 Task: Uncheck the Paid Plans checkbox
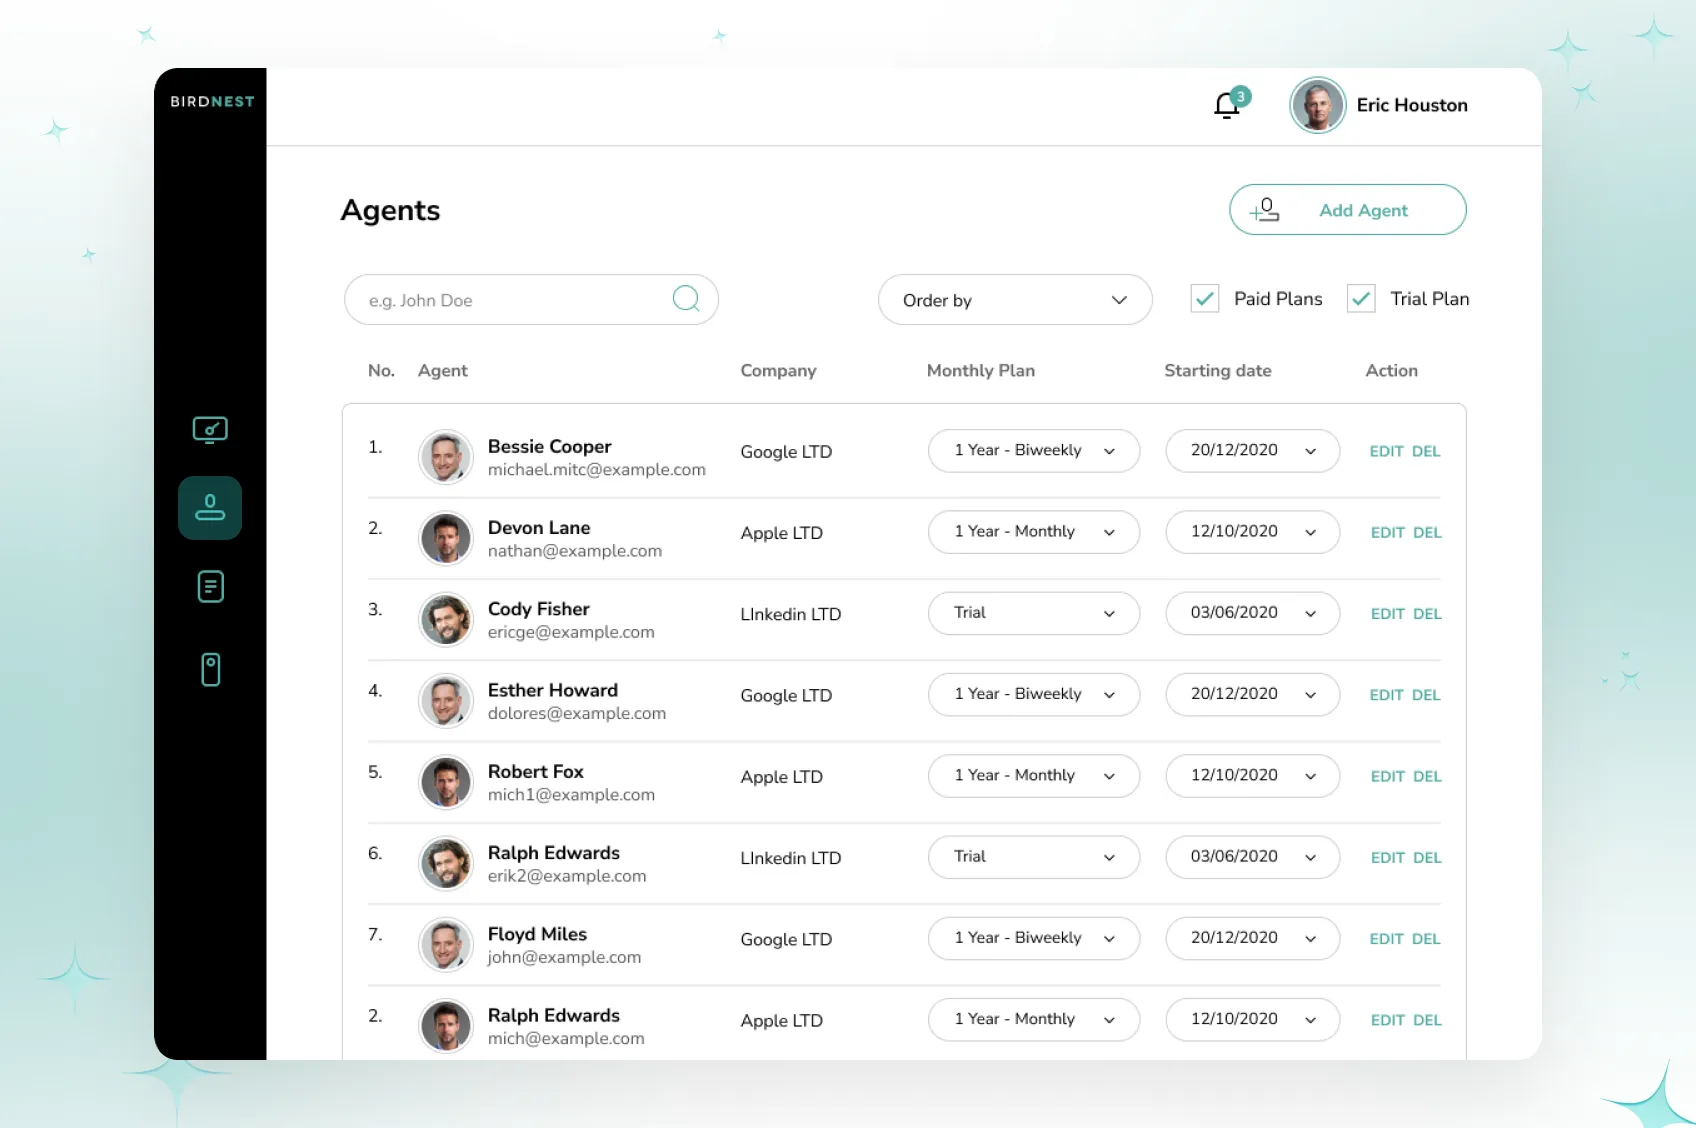pos(1205,299)
